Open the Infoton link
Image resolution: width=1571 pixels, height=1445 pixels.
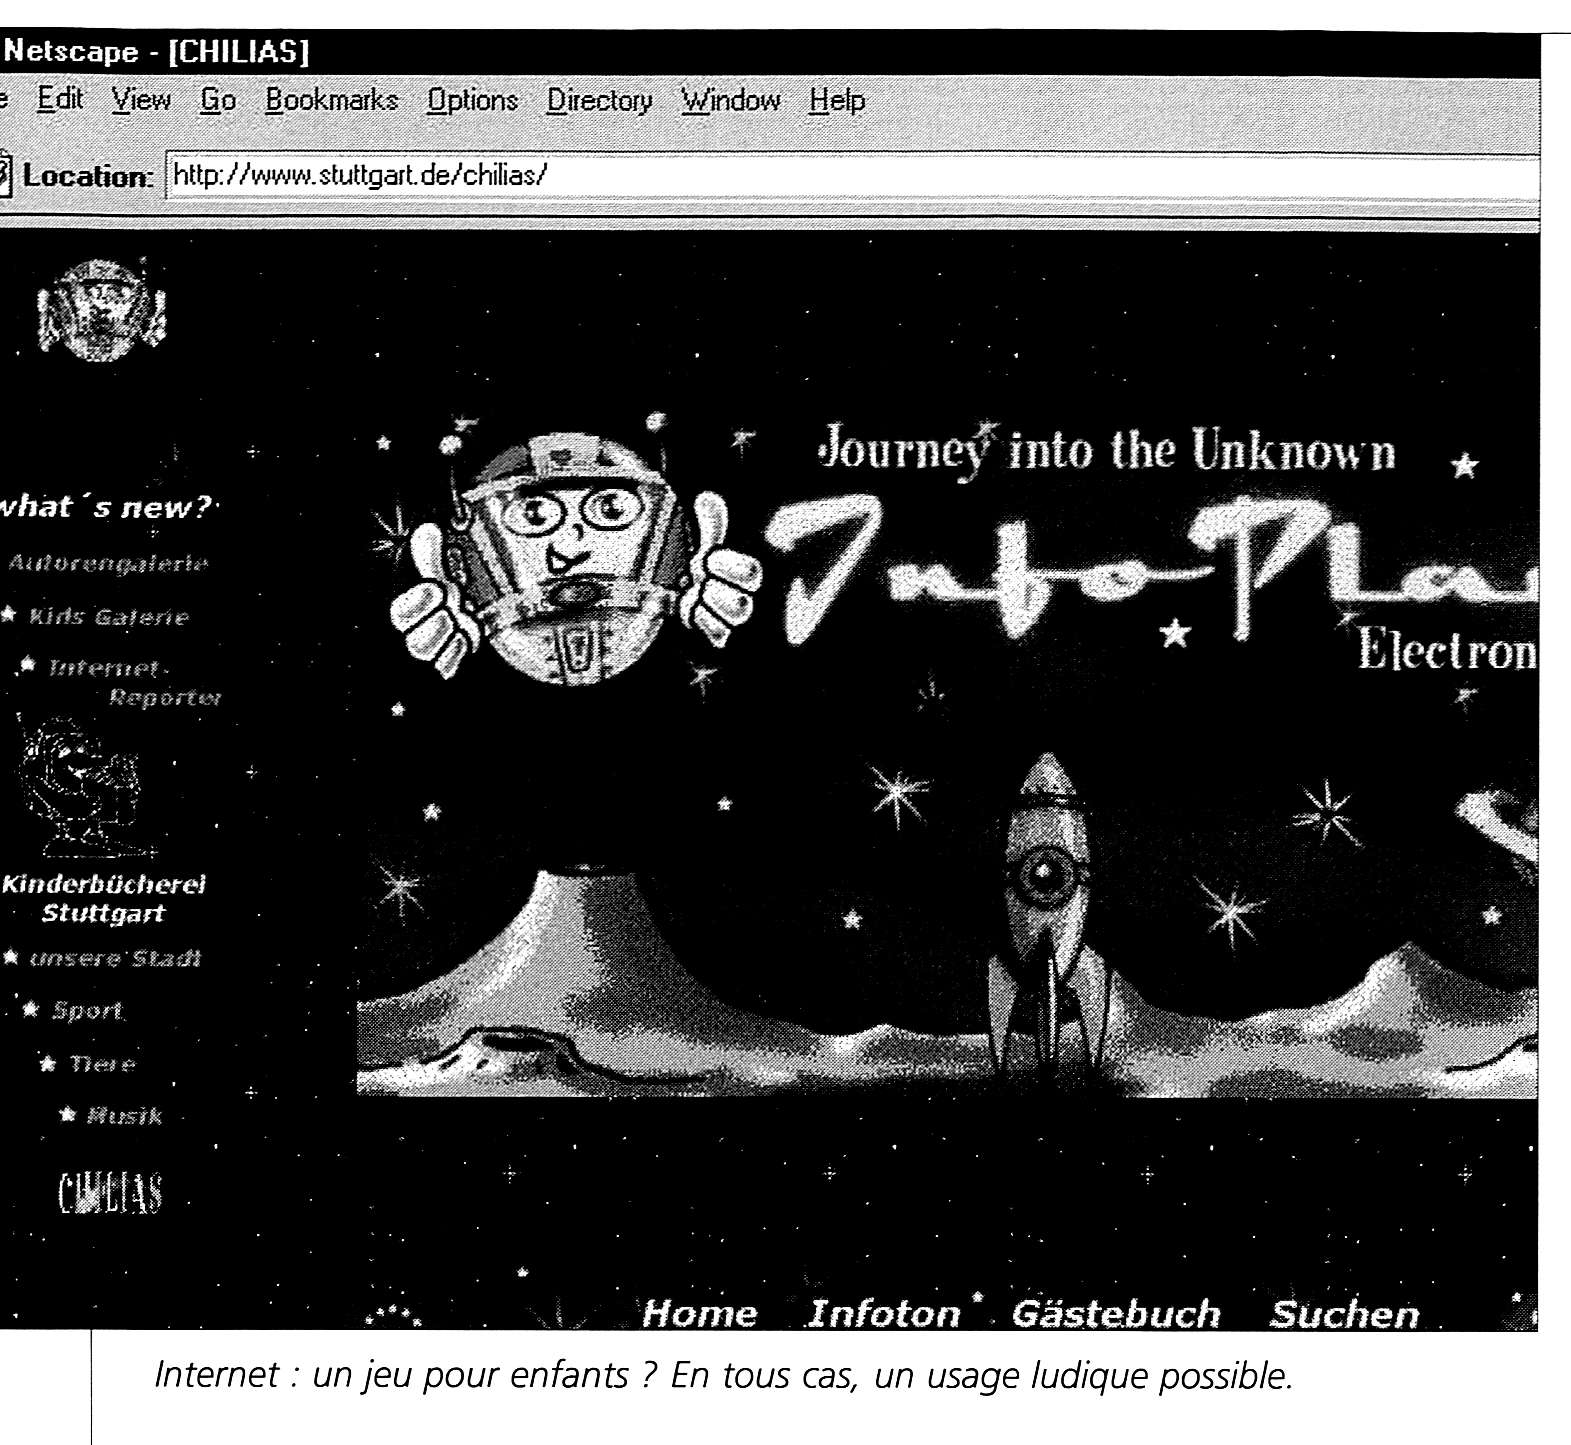point(884,1313)
